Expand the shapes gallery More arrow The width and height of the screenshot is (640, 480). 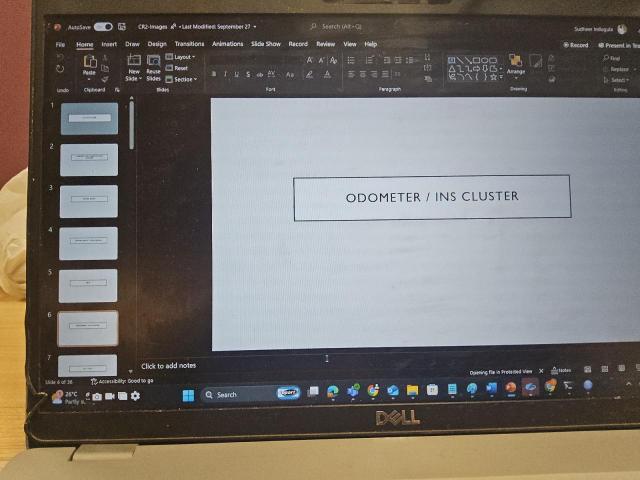tap(501, 77)
